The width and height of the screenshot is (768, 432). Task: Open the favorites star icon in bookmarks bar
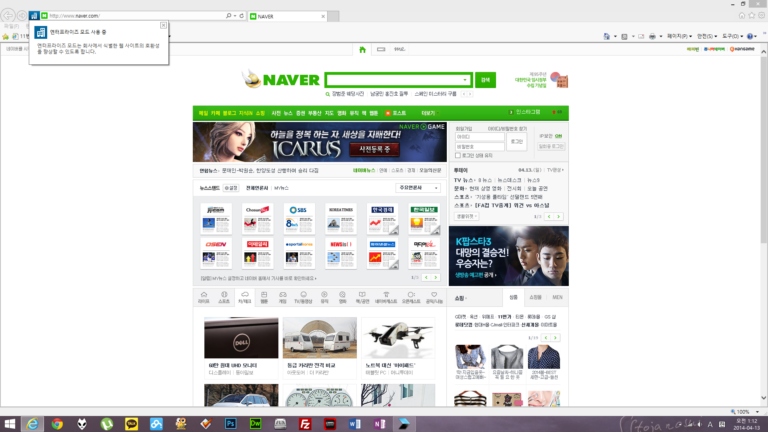(x=6, y=36)
